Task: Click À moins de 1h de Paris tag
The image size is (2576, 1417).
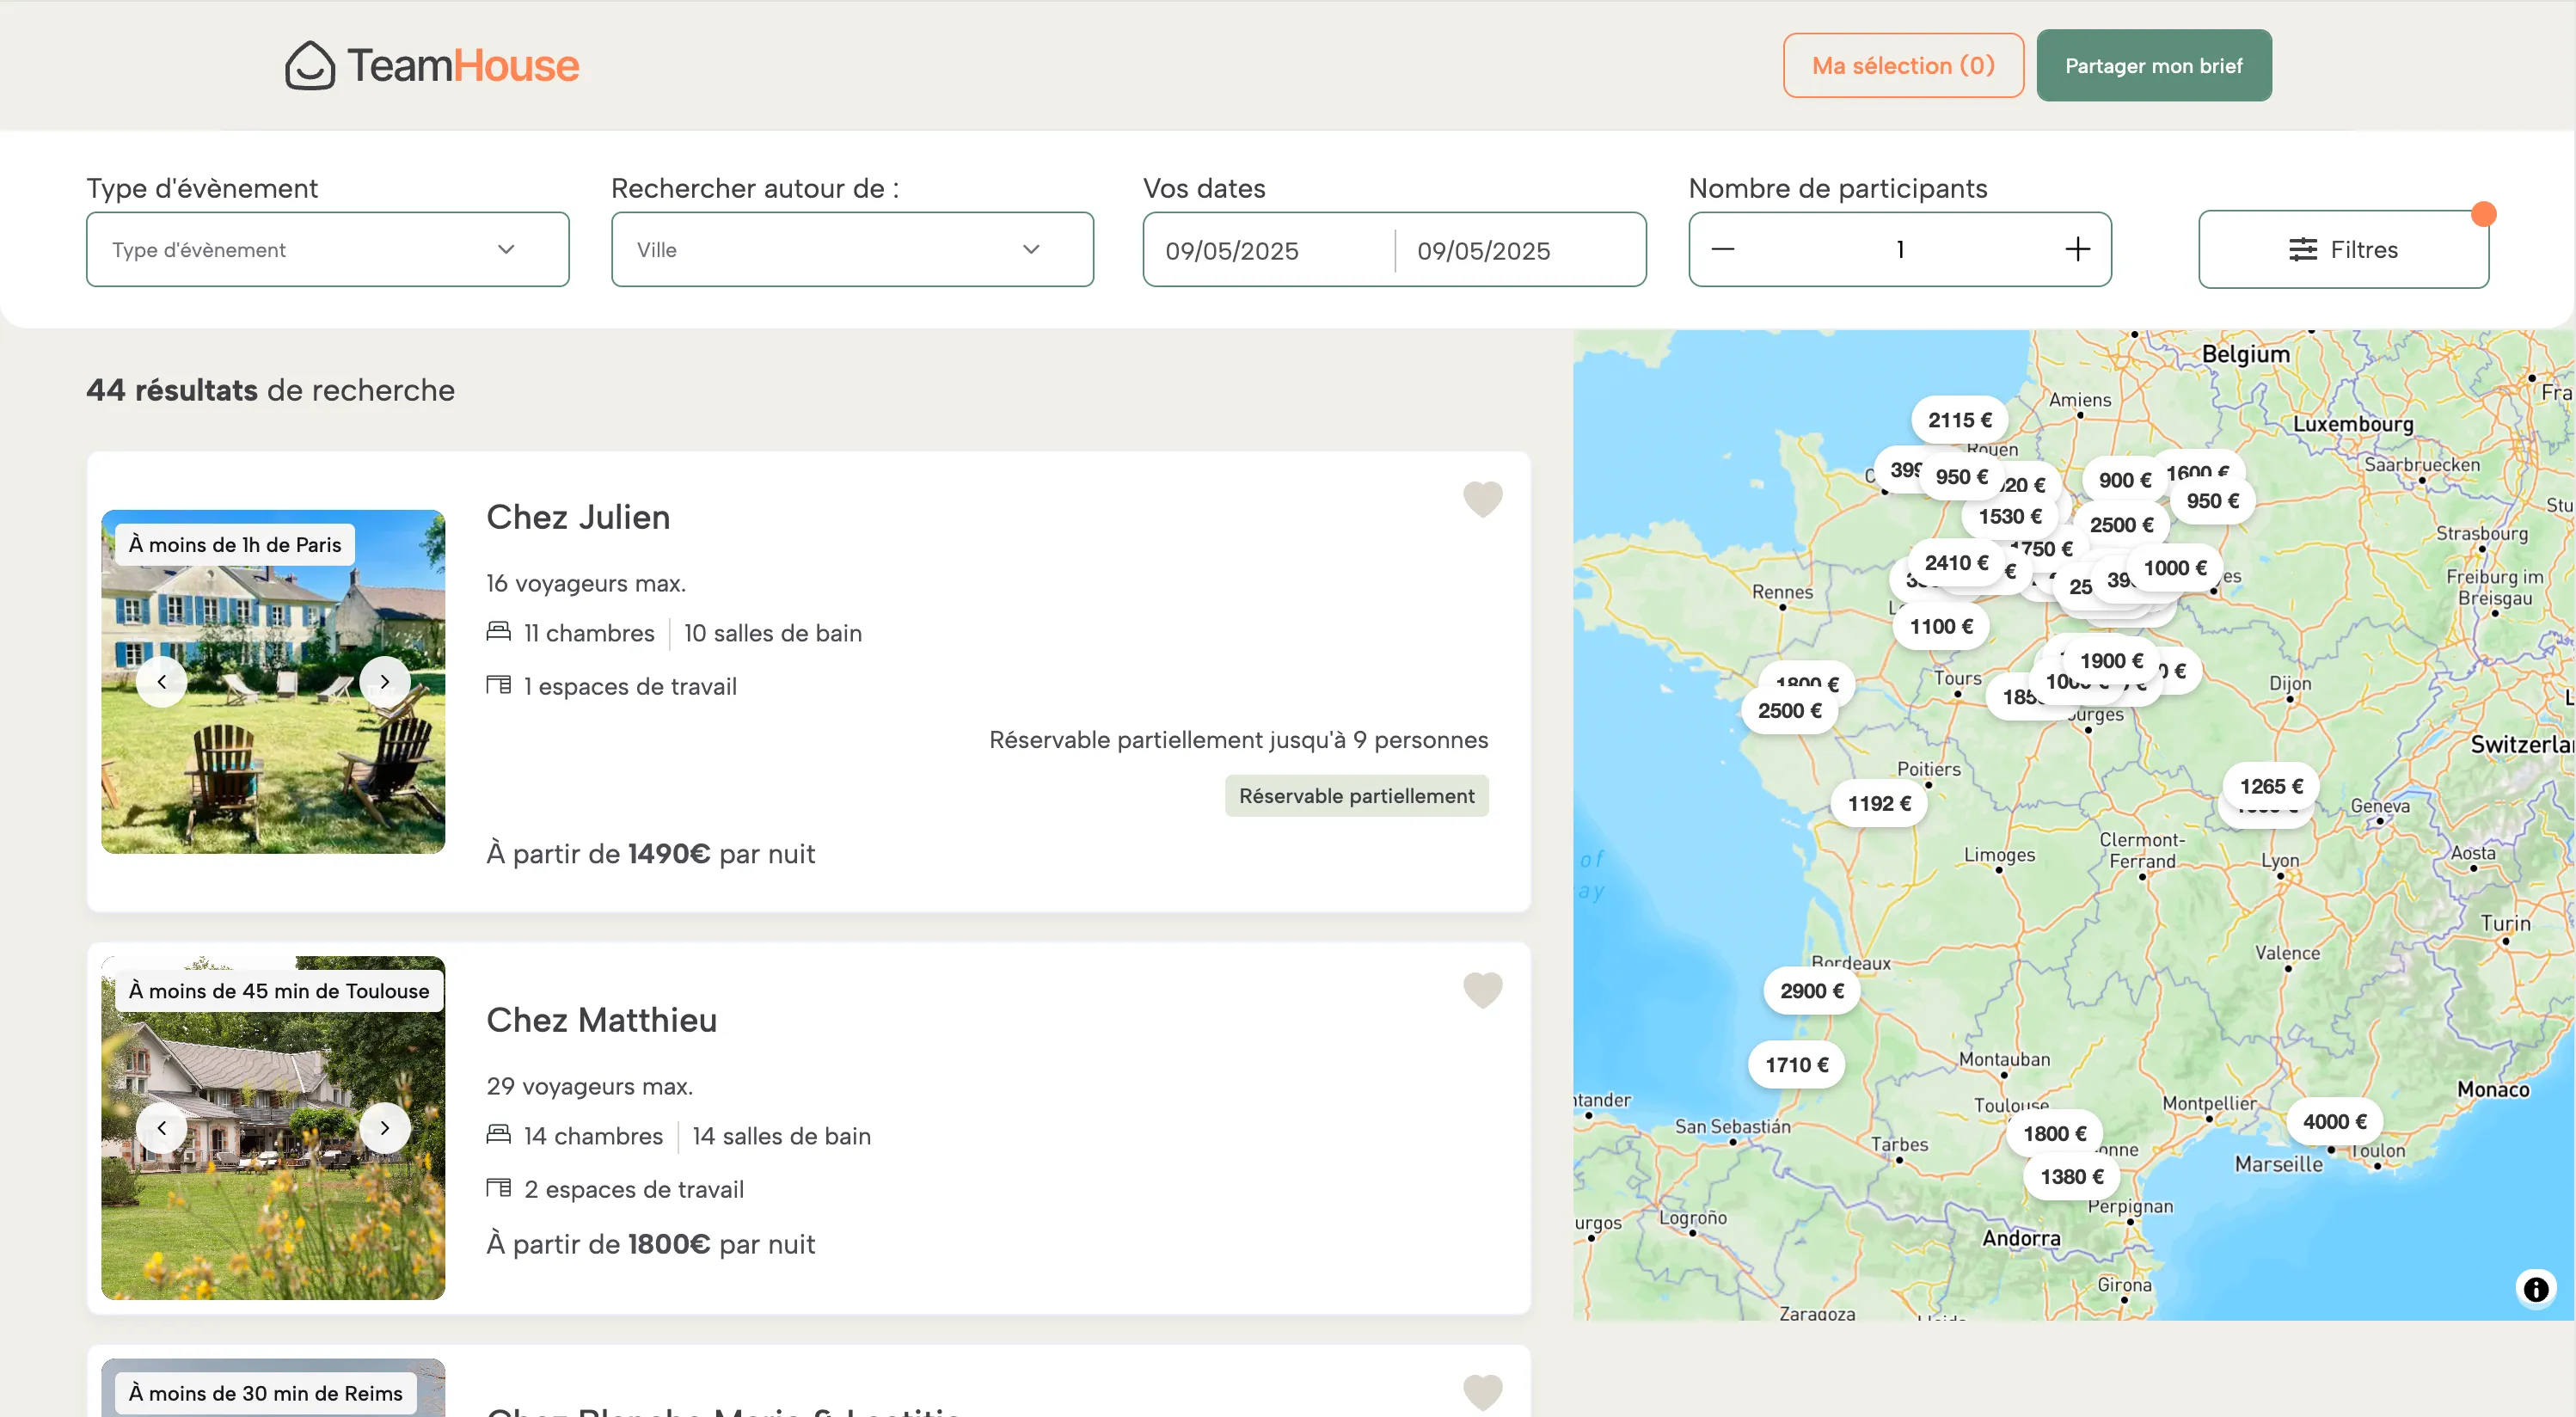Action: pyautogui.click(x=235, y=545)
